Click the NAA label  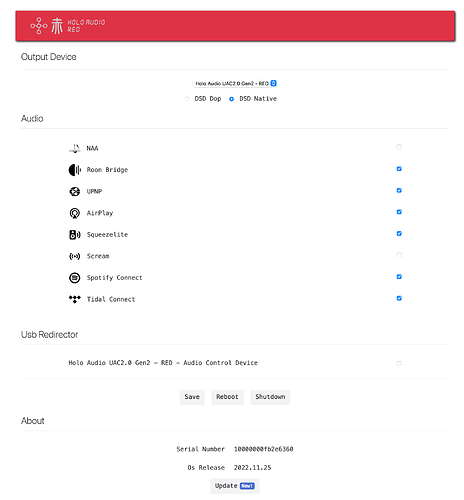click(92, 148)
